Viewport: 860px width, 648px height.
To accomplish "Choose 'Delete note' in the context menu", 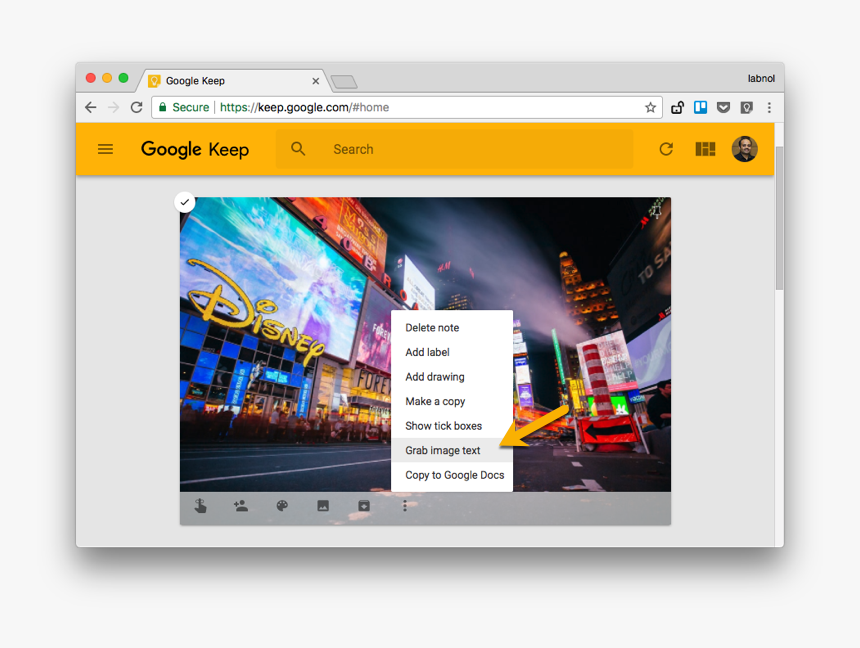I will (432, 328).
